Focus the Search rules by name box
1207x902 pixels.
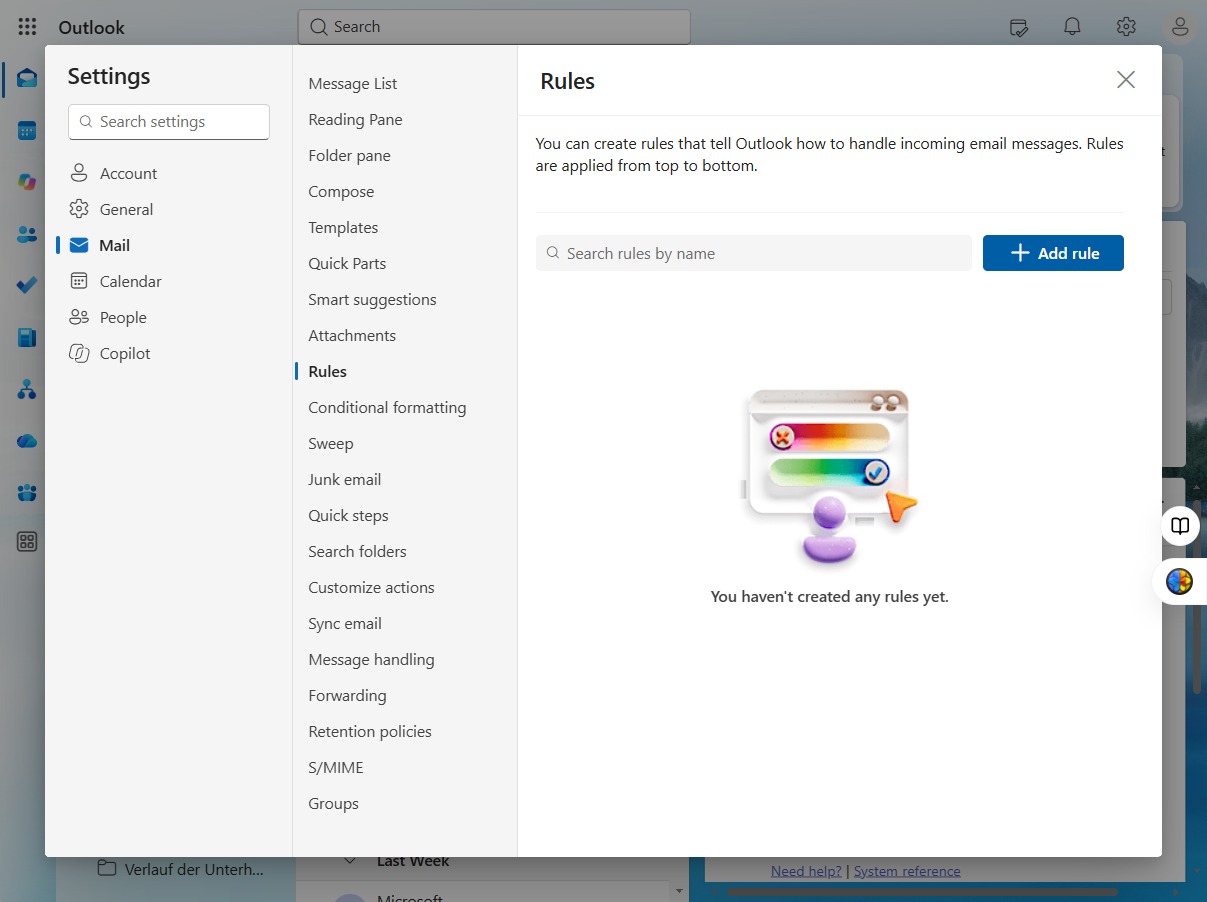click(x=754, y=253)
